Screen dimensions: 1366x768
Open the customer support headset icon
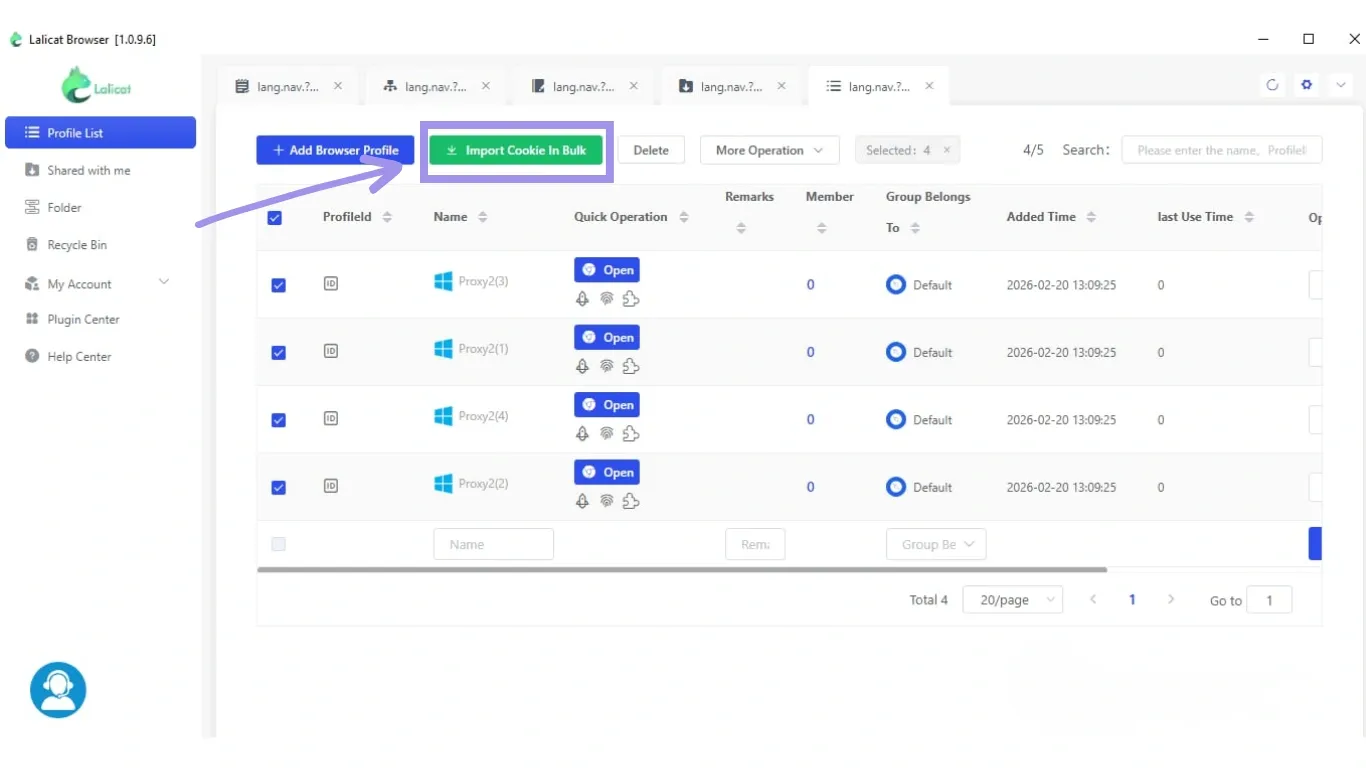point(58,690)
